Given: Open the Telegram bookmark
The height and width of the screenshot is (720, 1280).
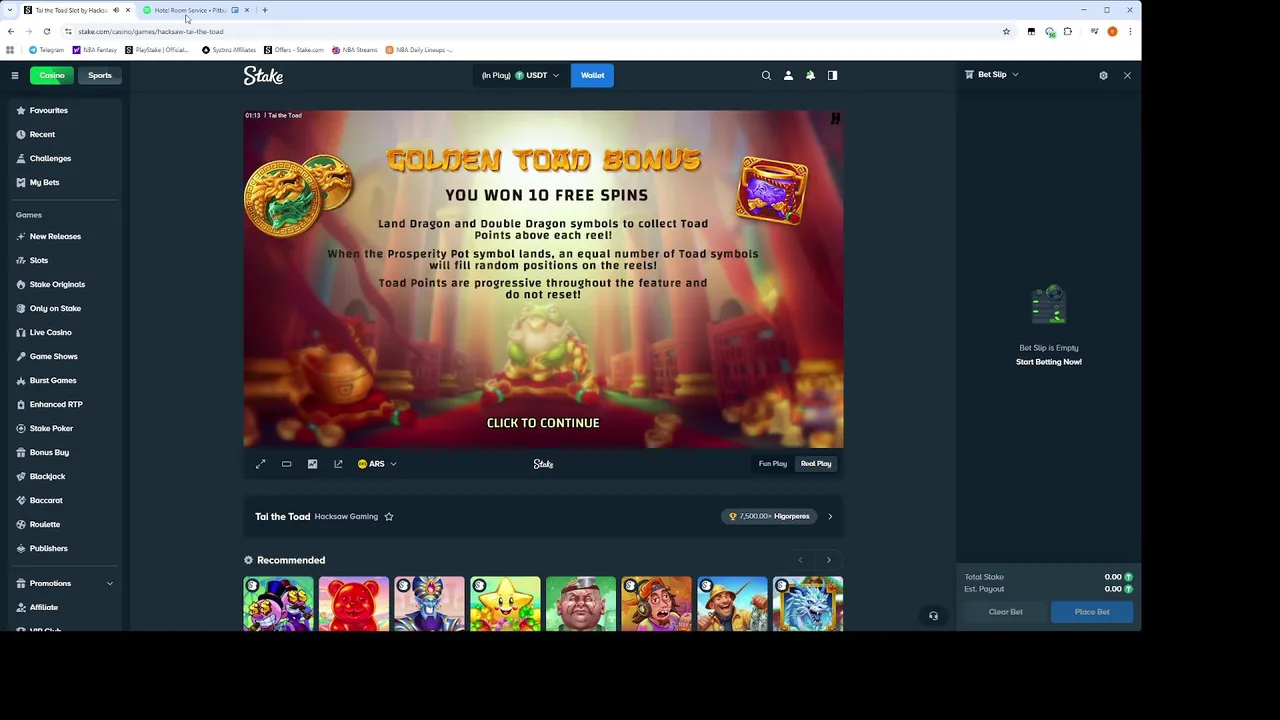Looking at the screenshot, I should [46, 50].
